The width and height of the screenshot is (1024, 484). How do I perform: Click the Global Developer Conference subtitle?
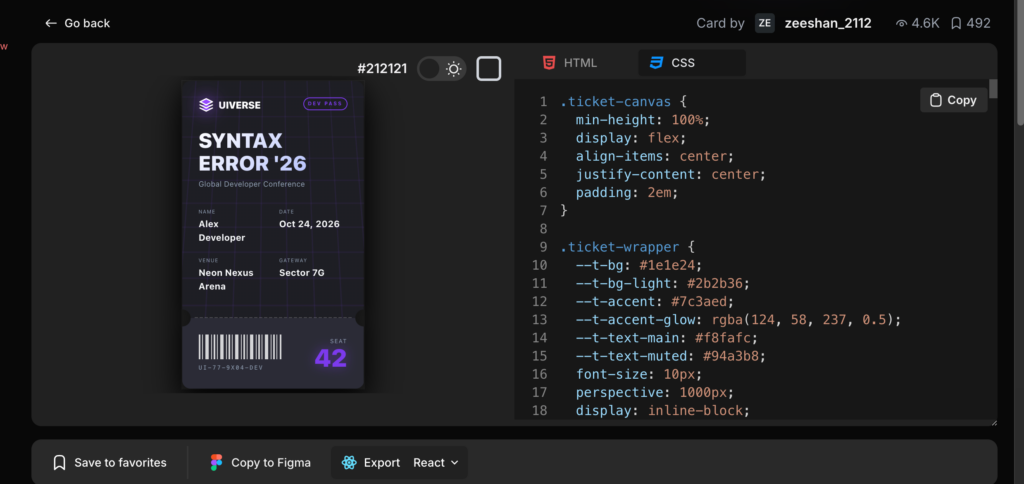[x=251, y=184]
